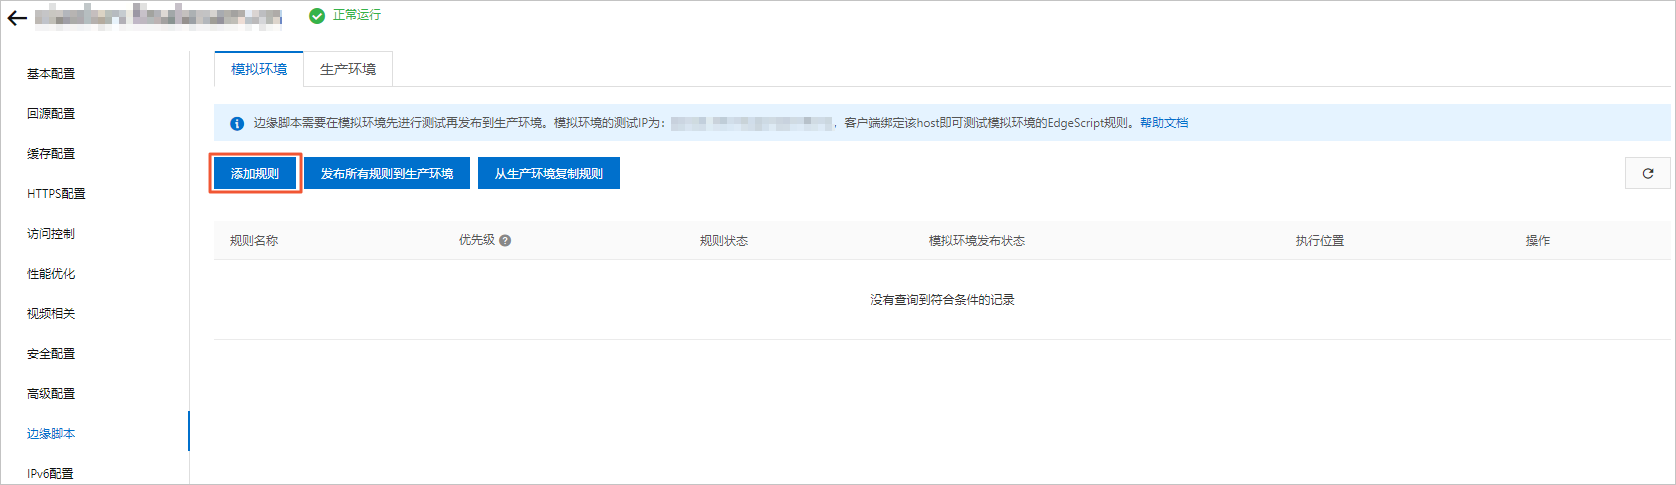
Task: Switch to the 生产环境 tab
Action: tap(348, 69)
